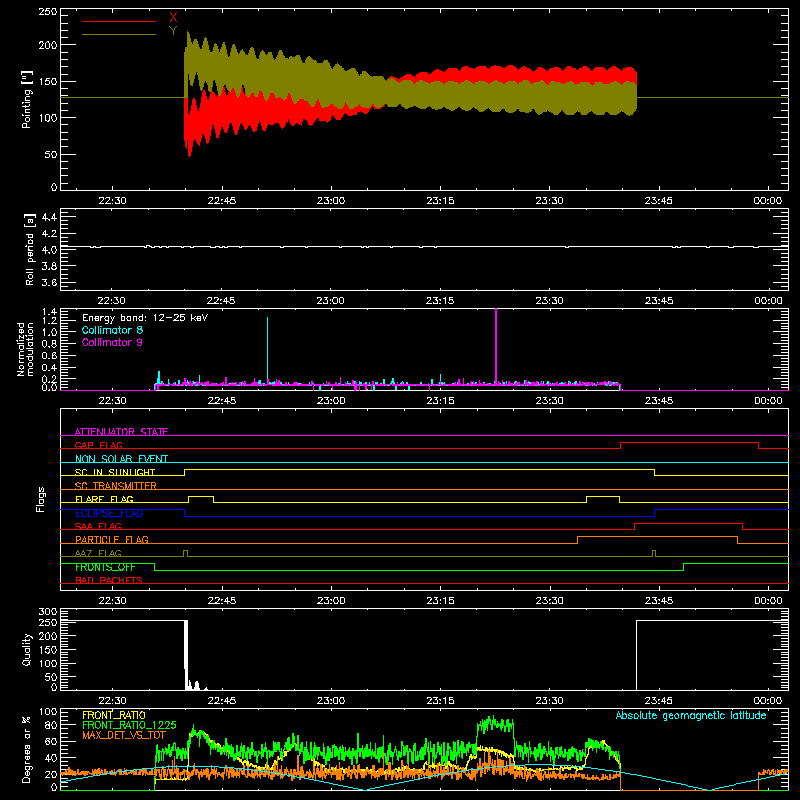Click the Collimator 8 legend label
The height and width of the screenshot is (800, 800).
coord(112,330)
